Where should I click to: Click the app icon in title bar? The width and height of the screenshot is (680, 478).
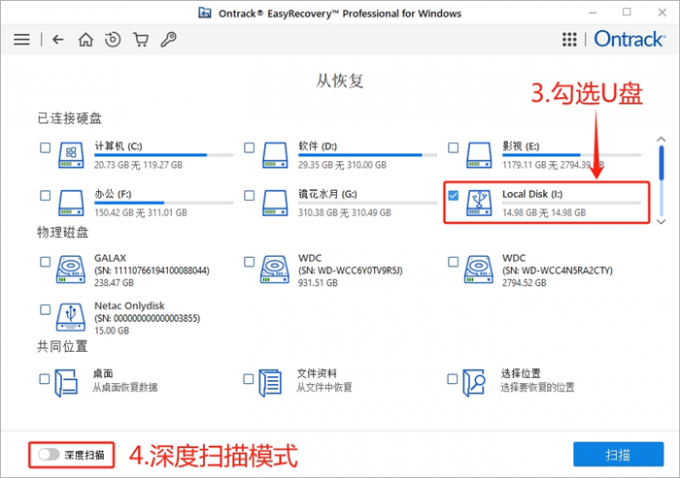[205, 13]
